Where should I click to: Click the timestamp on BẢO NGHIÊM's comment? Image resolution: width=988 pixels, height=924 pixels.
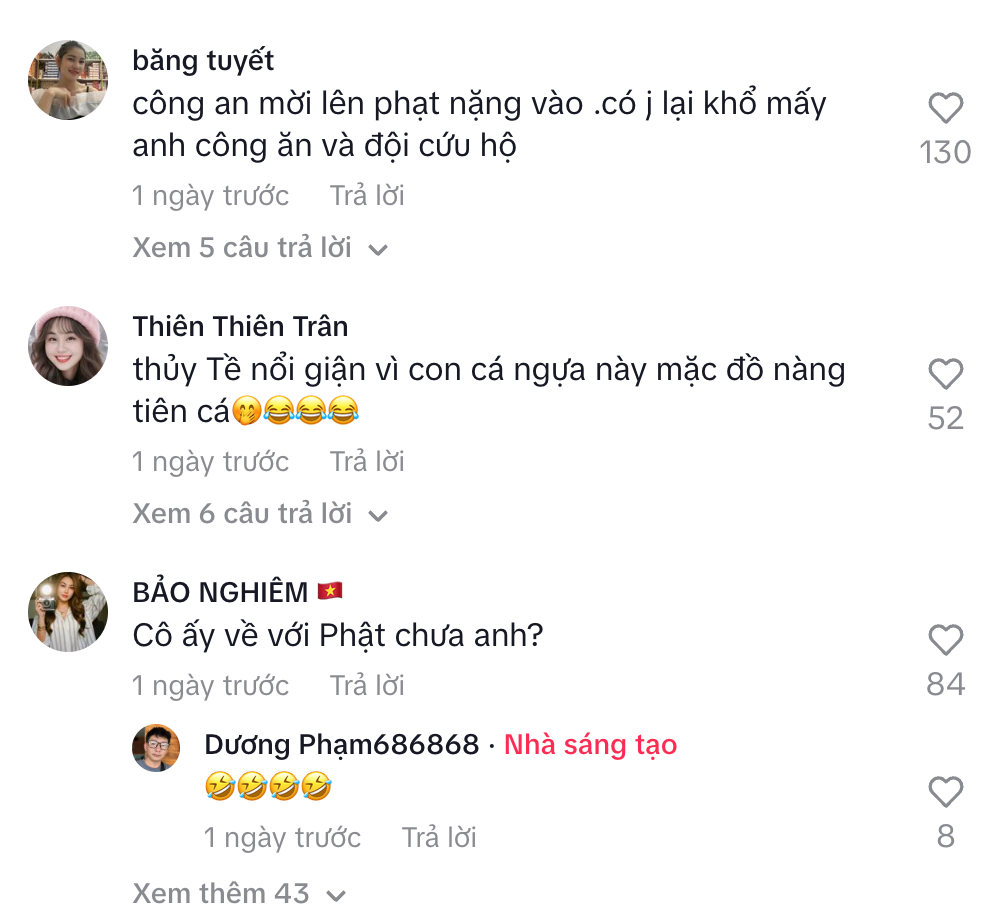pos(210,686)
